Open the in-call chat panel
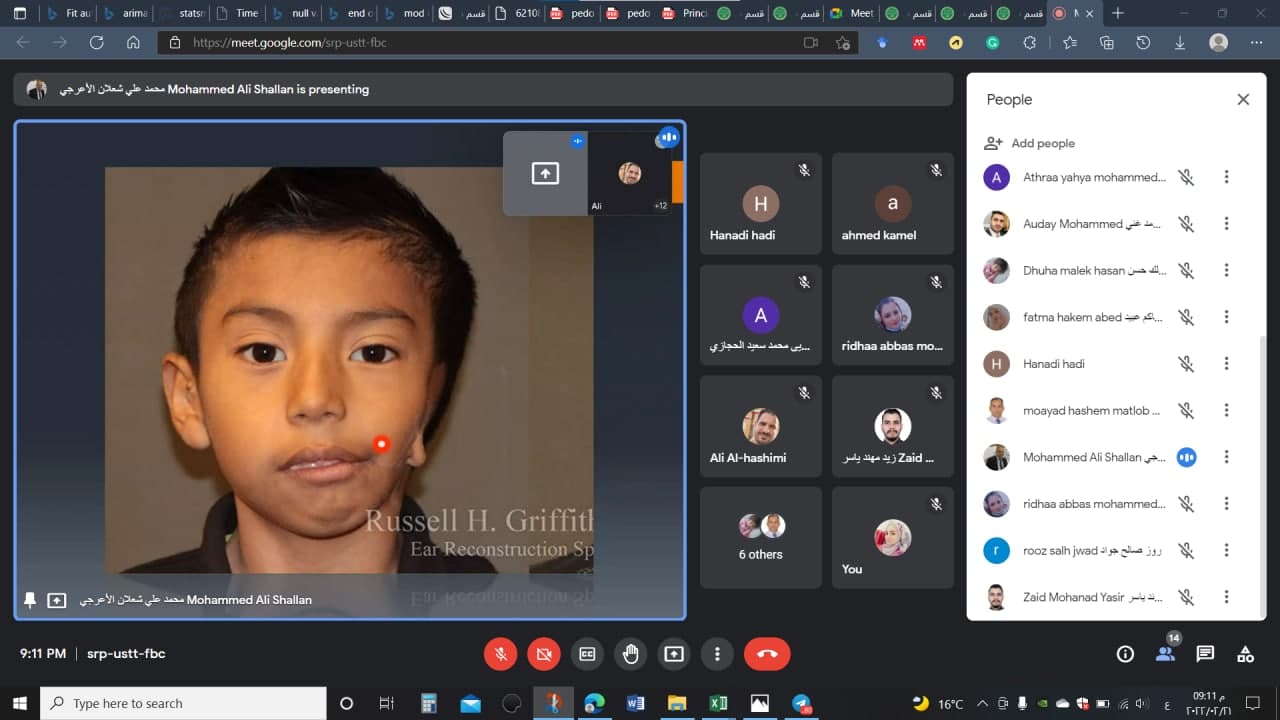This screenshot has height=720, width=1280. (1205, 653)
